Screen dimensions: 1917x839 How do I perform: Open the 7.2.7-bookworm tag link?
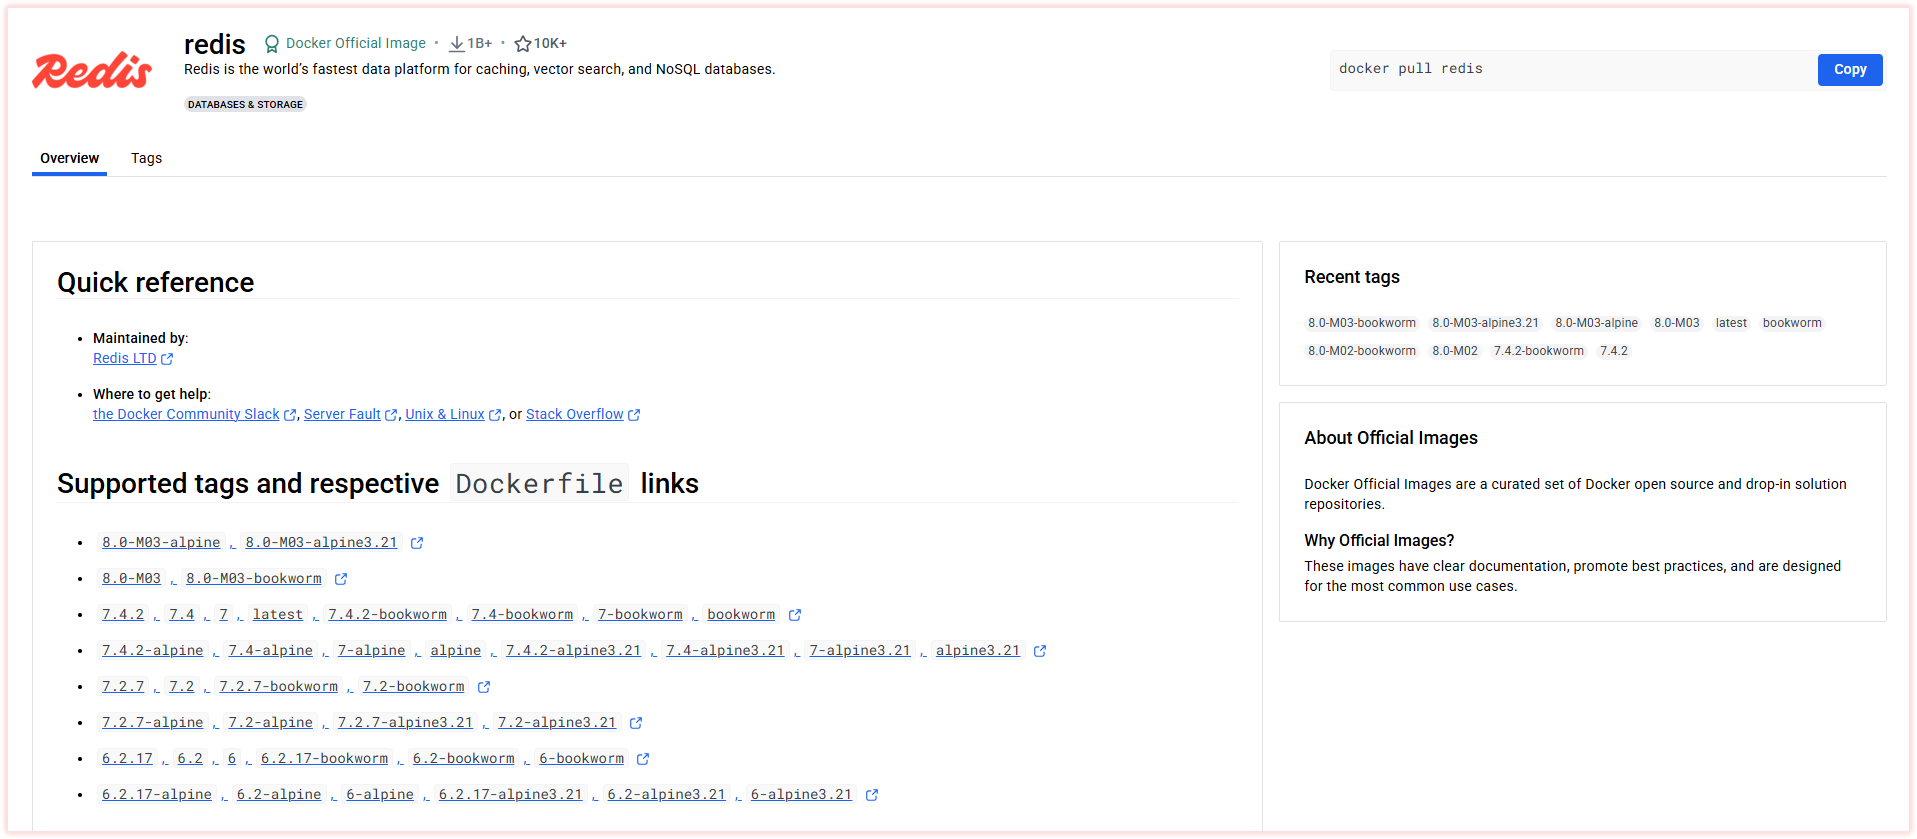(279, 686)
